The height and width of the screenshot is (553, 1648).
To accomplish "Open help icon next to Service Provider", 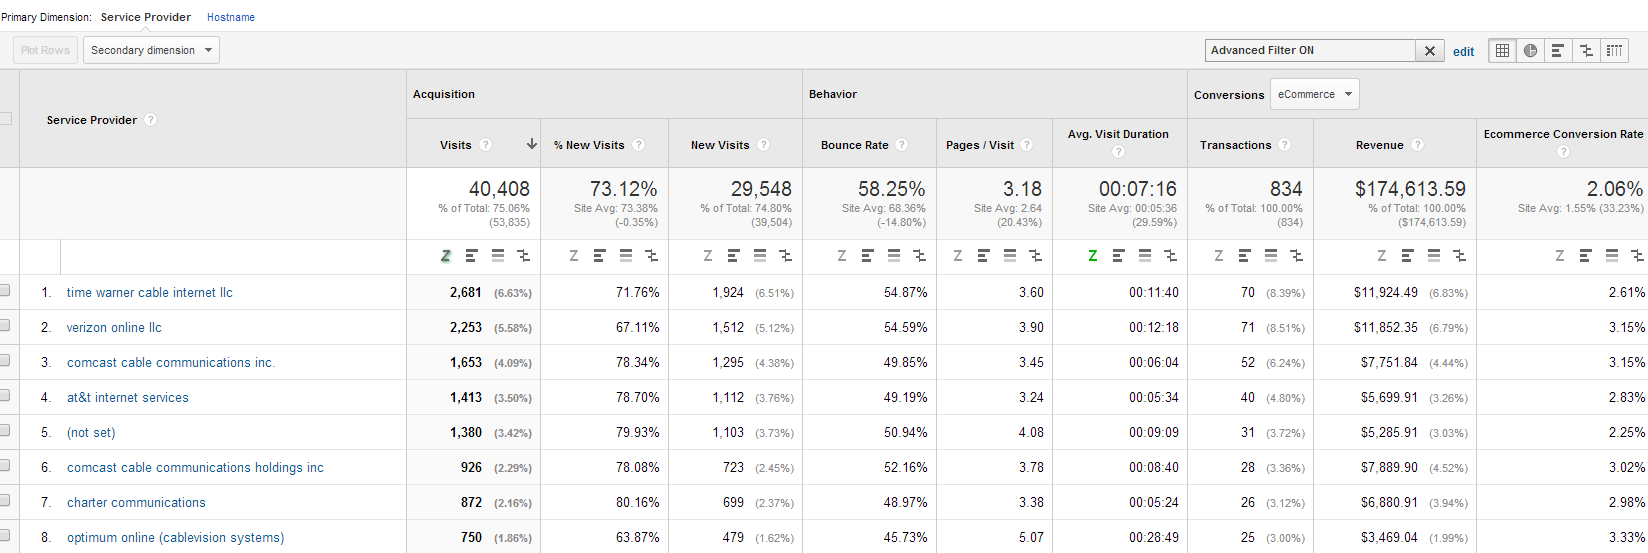I will [150, 120].
